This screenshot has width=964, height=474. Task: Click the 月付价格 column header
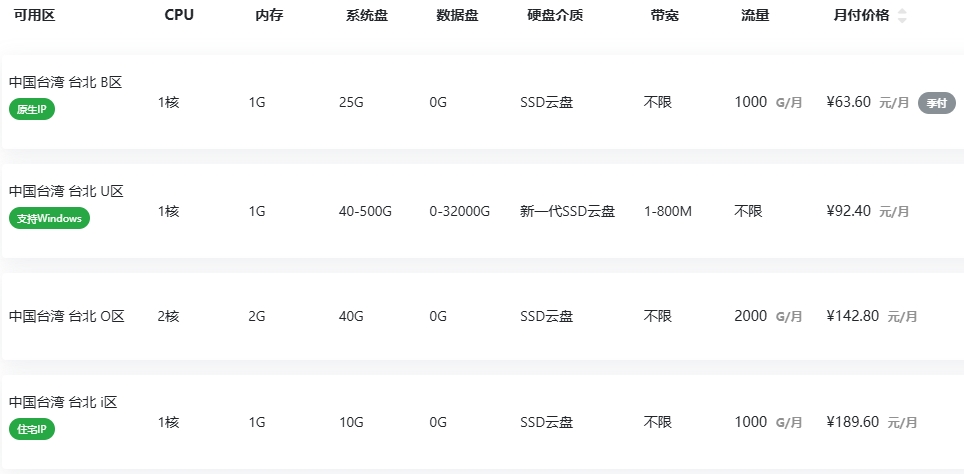[x=861, y=16]
